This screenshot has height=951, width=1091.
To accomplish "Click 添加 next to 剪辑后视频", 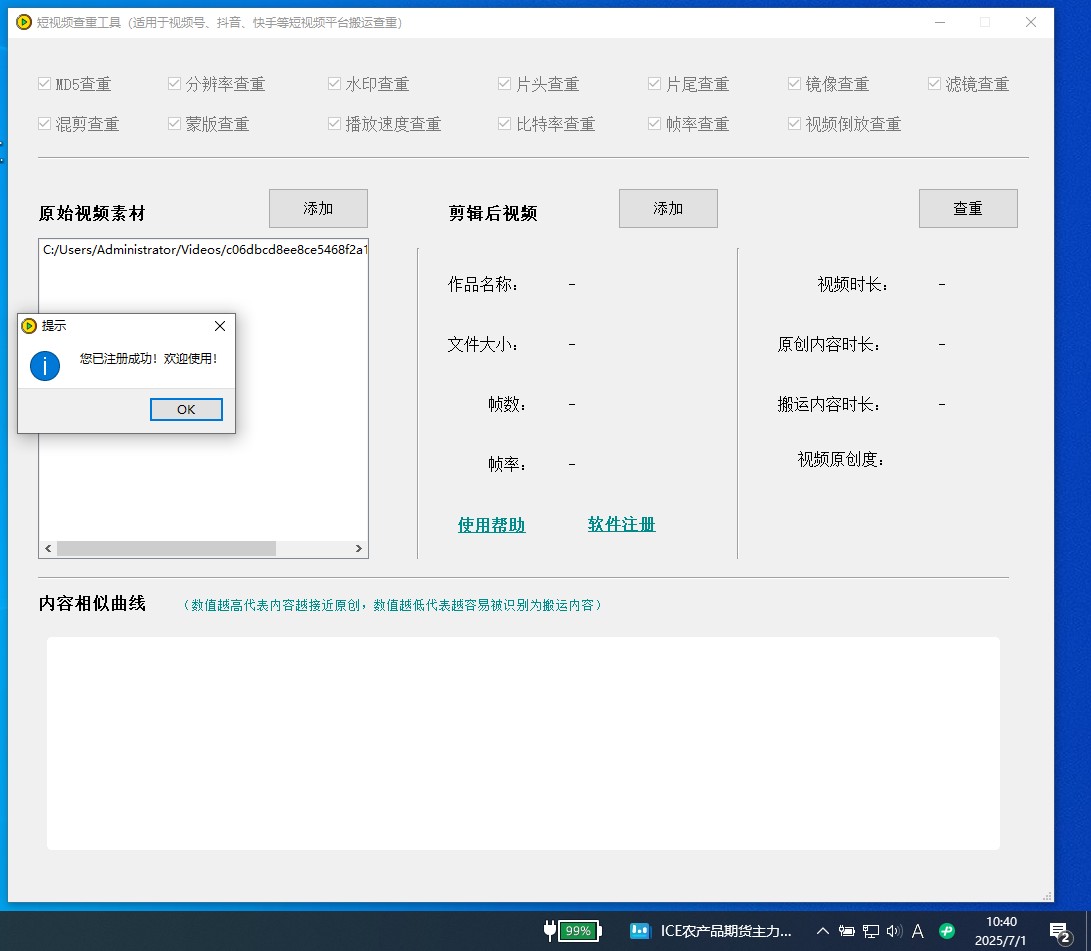I will 668,208.
